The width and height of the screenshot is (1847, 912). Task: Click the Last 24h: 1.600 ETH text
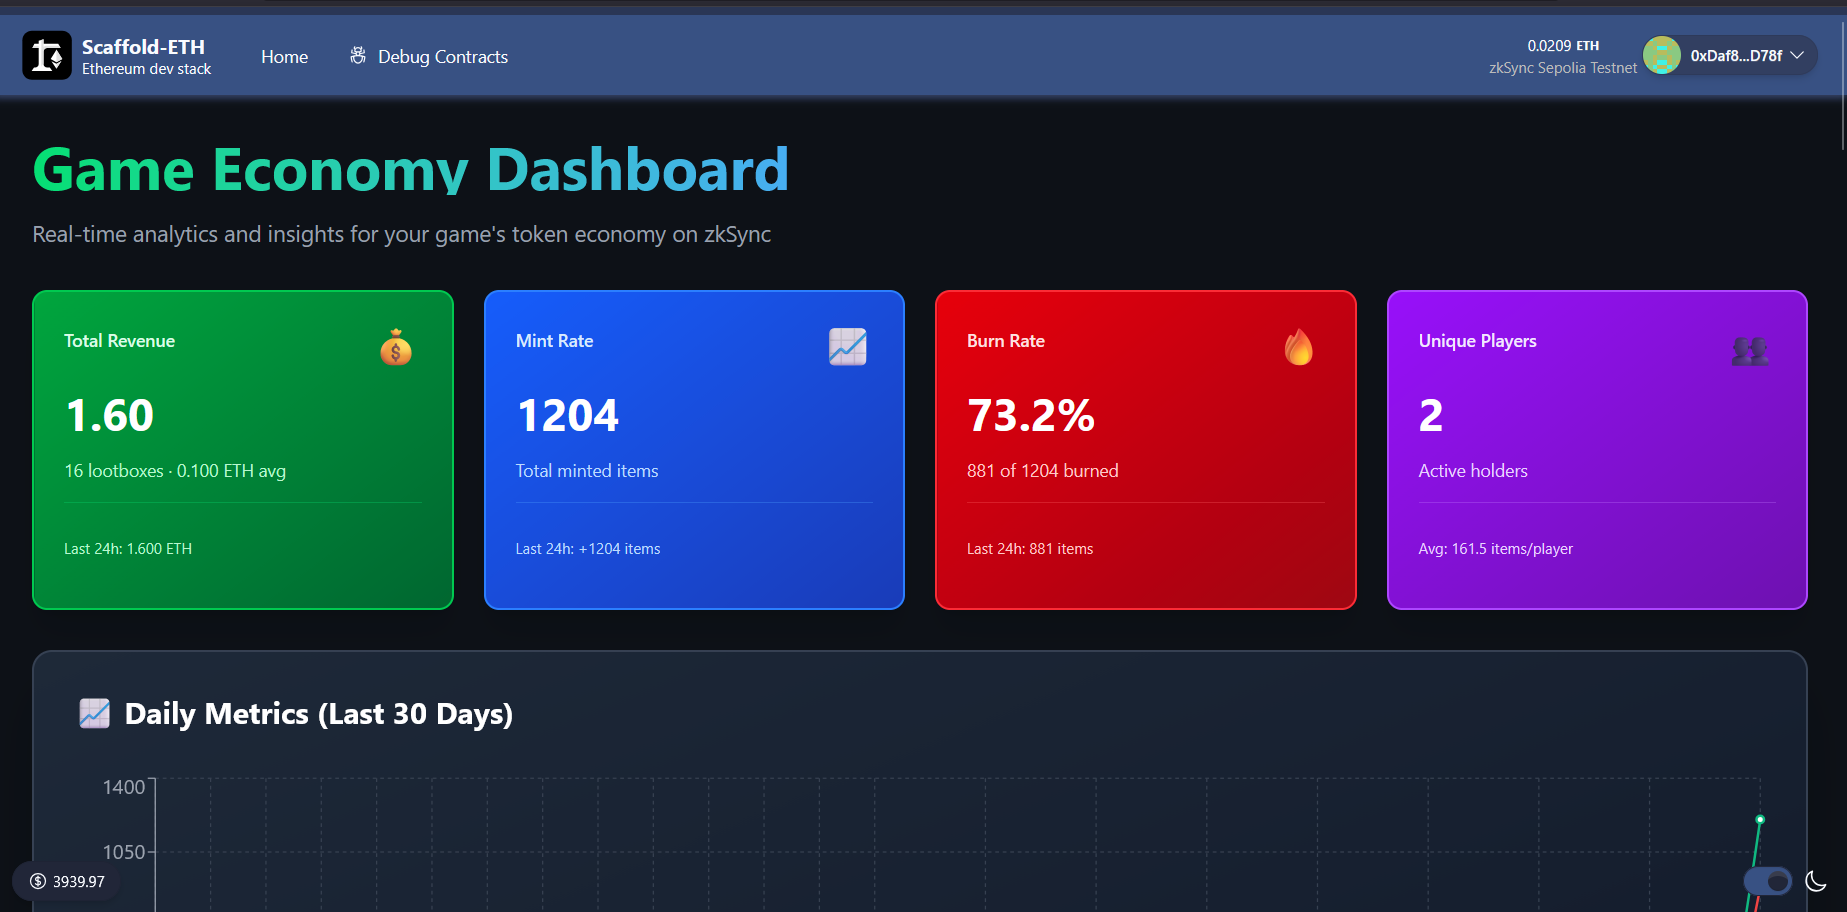(x=128, y=549)
